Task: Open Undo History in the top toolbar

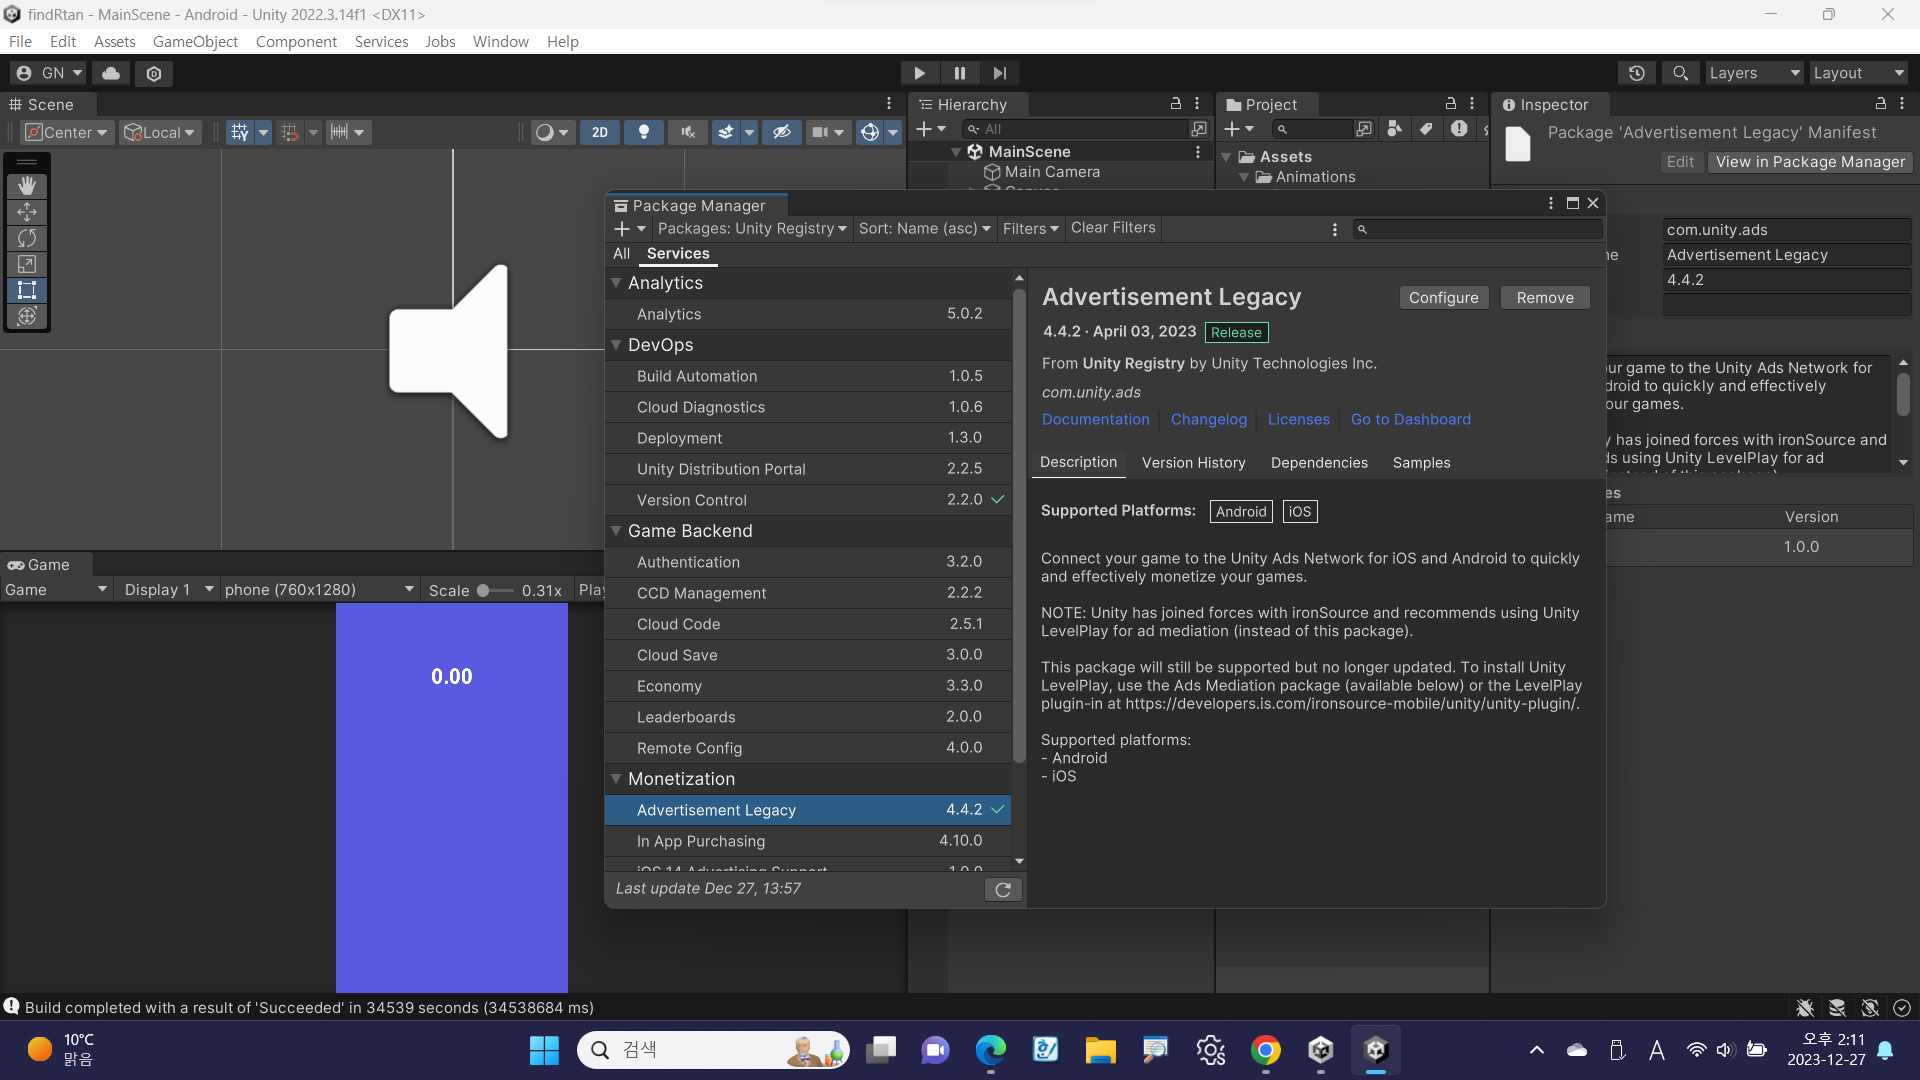Action: [1636, 73]
